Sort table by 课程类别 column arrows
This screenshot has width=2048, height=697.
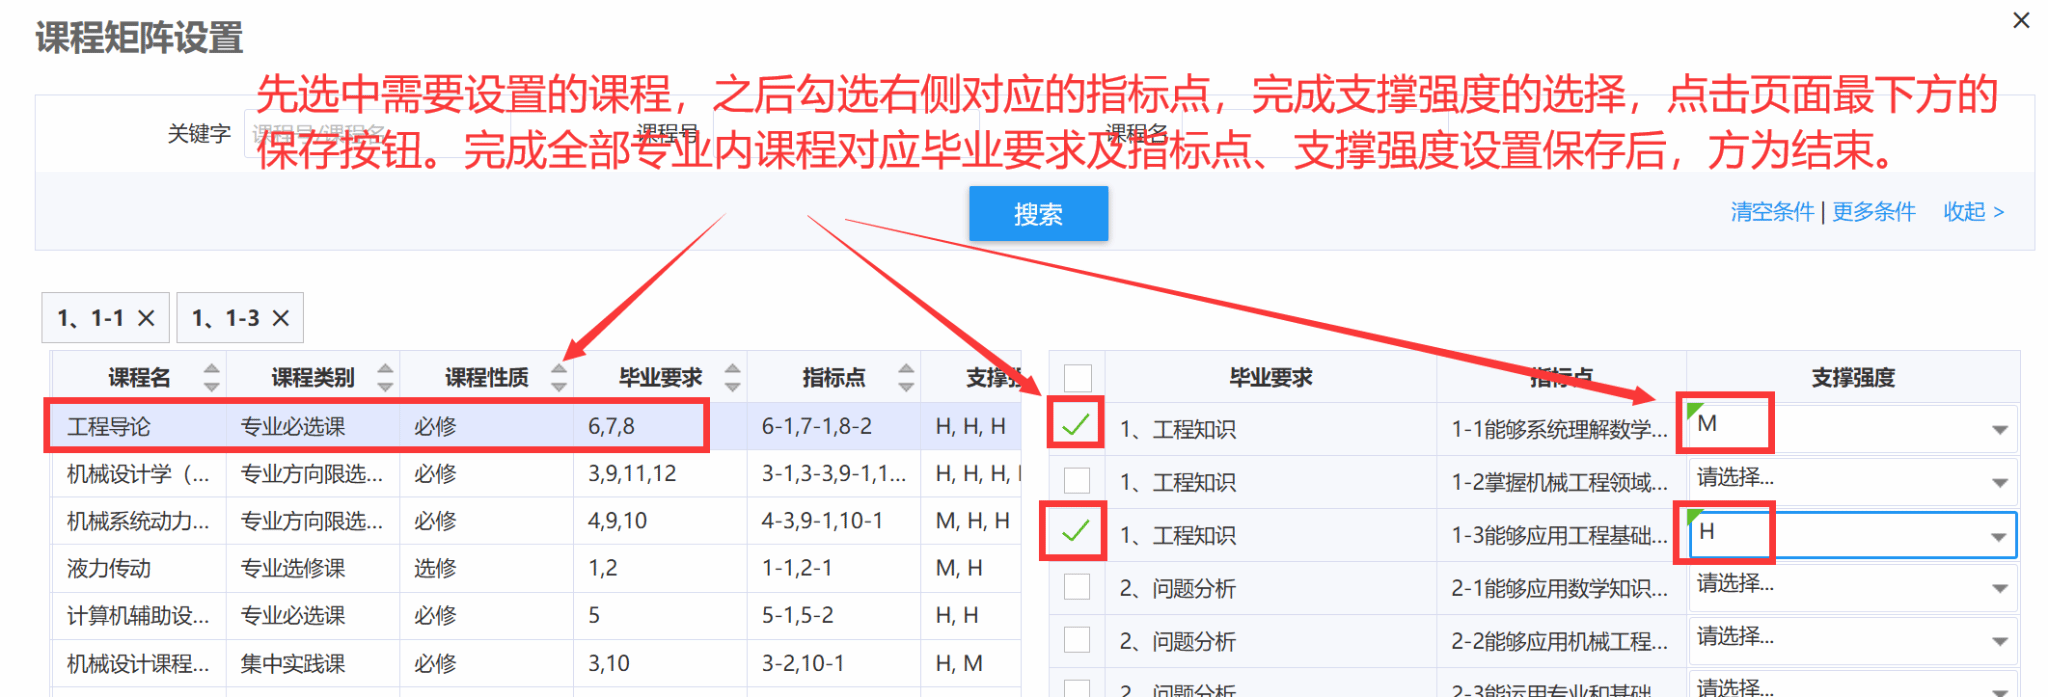coord(385,377)
